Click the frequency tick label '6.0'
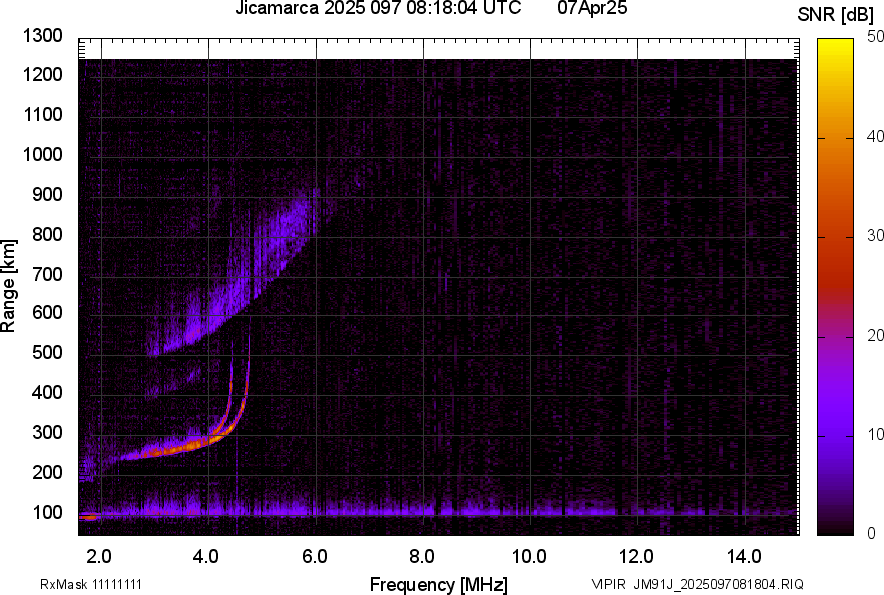 click(x=315, y=556)
